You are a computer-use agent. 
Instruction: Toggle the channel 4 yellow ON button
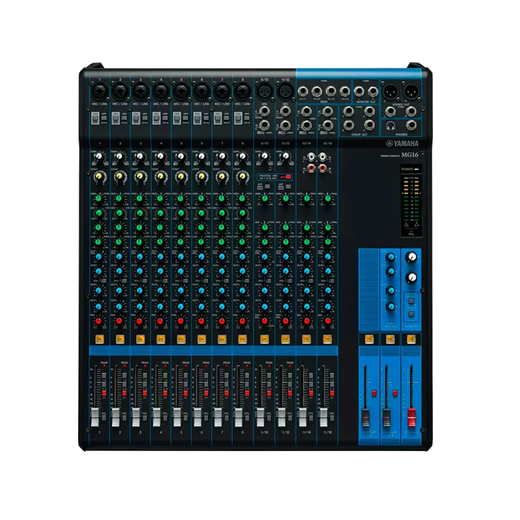tap(161, 339)
